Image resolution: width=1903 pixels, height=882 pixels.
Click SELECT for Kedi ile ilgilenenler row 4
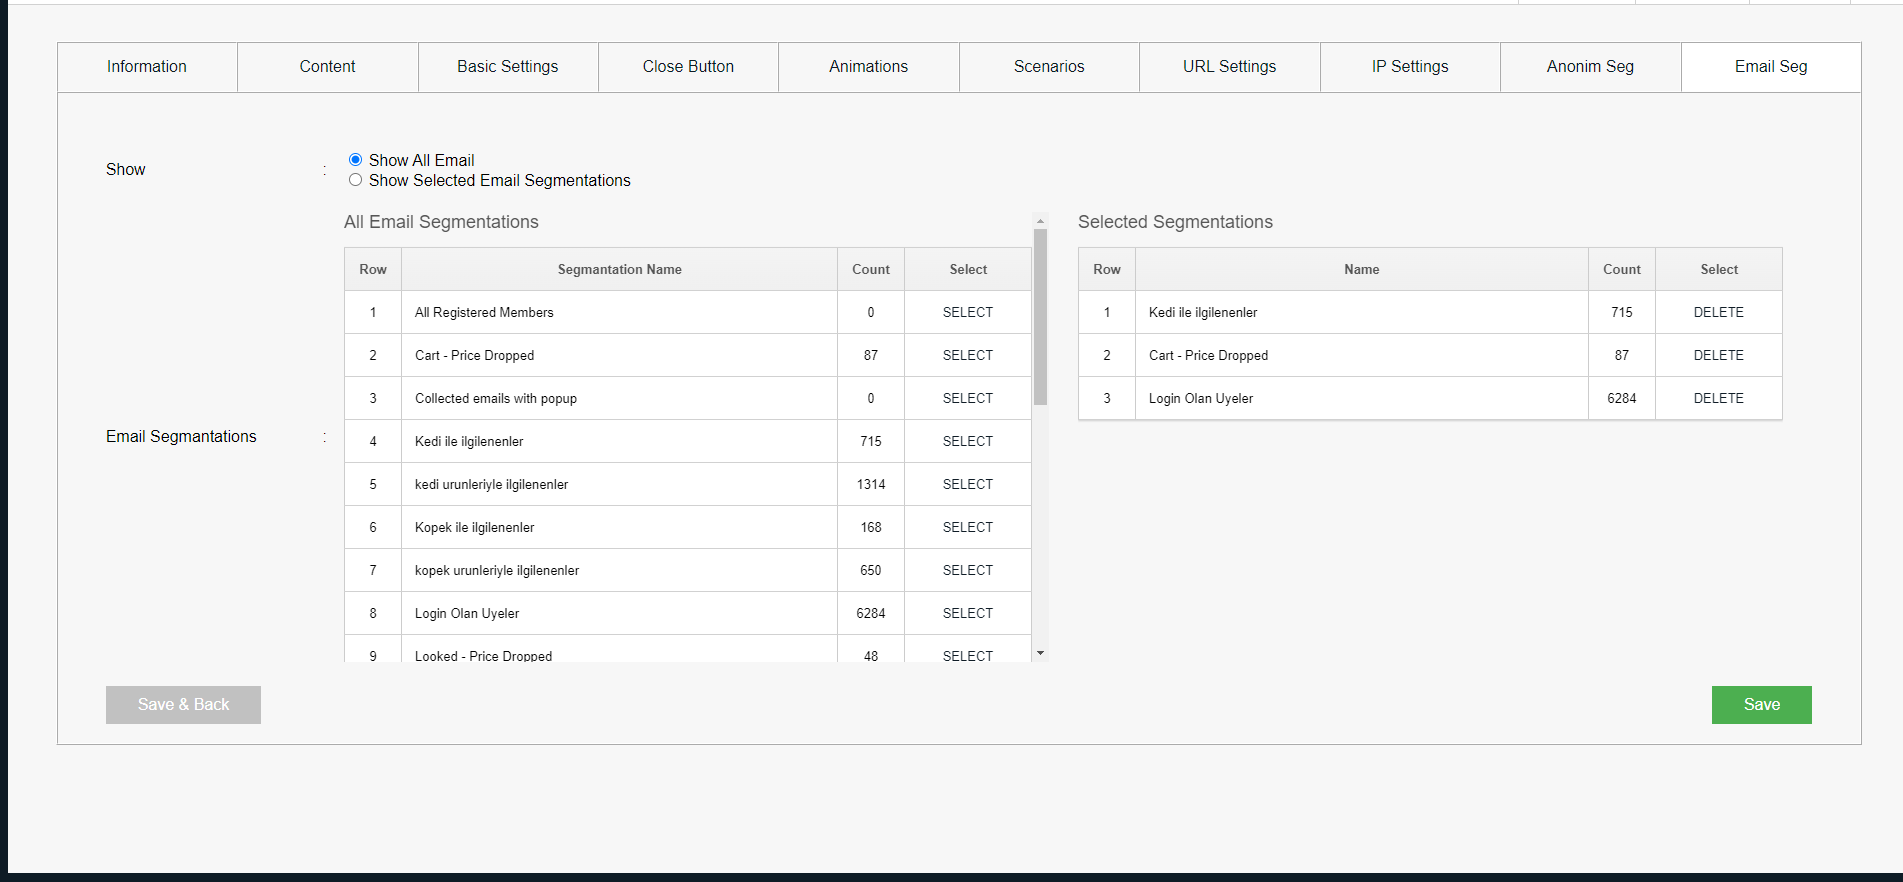pyautogui.click(x=968, y=441)
